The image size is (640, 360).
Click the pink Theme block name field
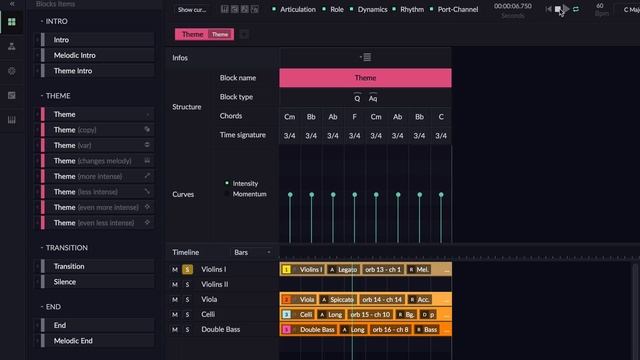[365, 78]
